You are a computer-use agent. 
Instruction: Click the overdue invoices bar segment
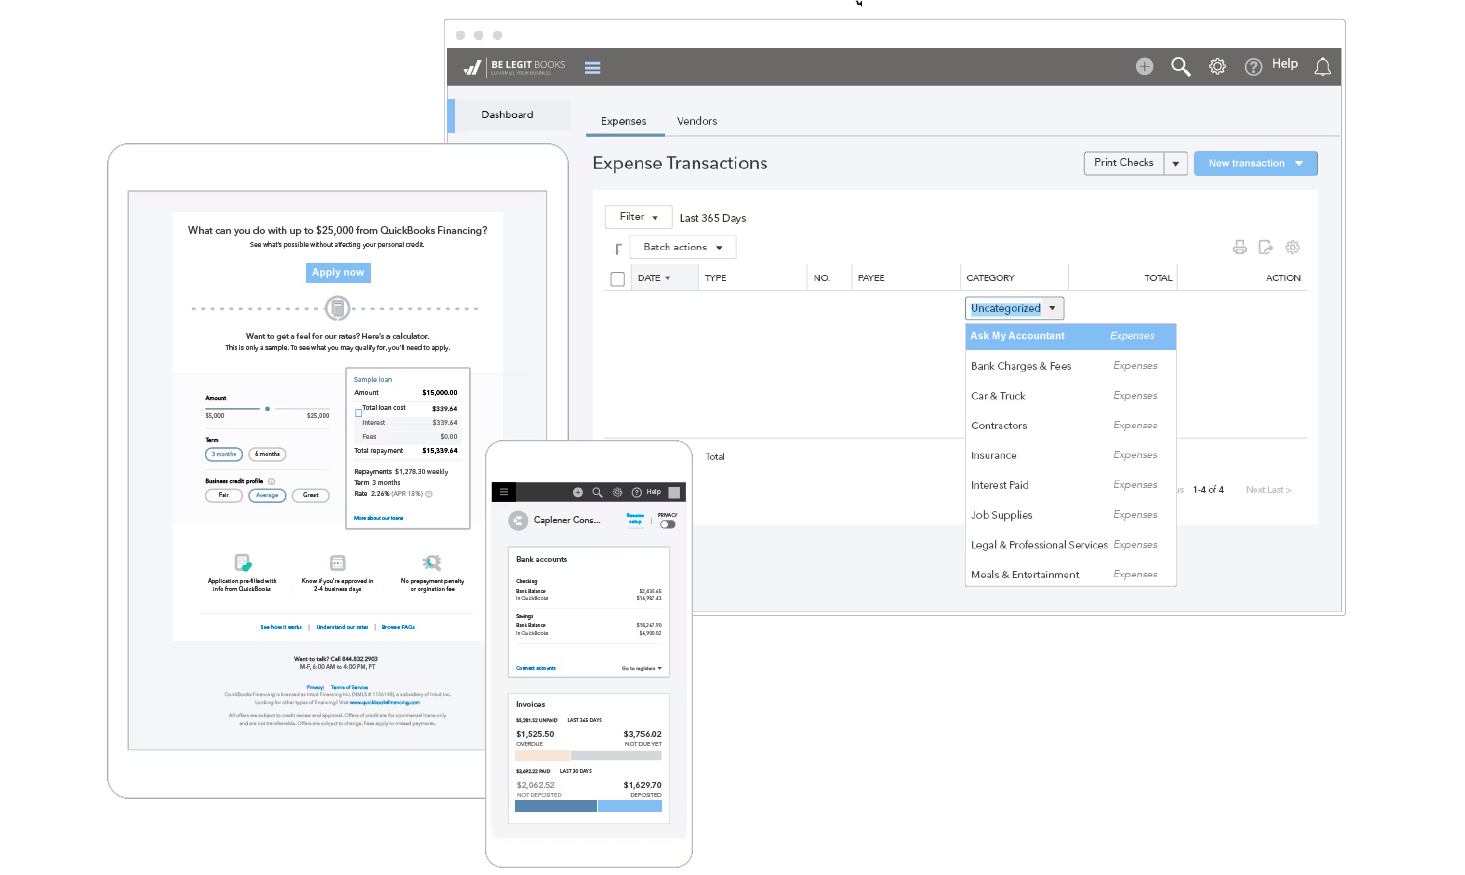[x=542, y=755]
